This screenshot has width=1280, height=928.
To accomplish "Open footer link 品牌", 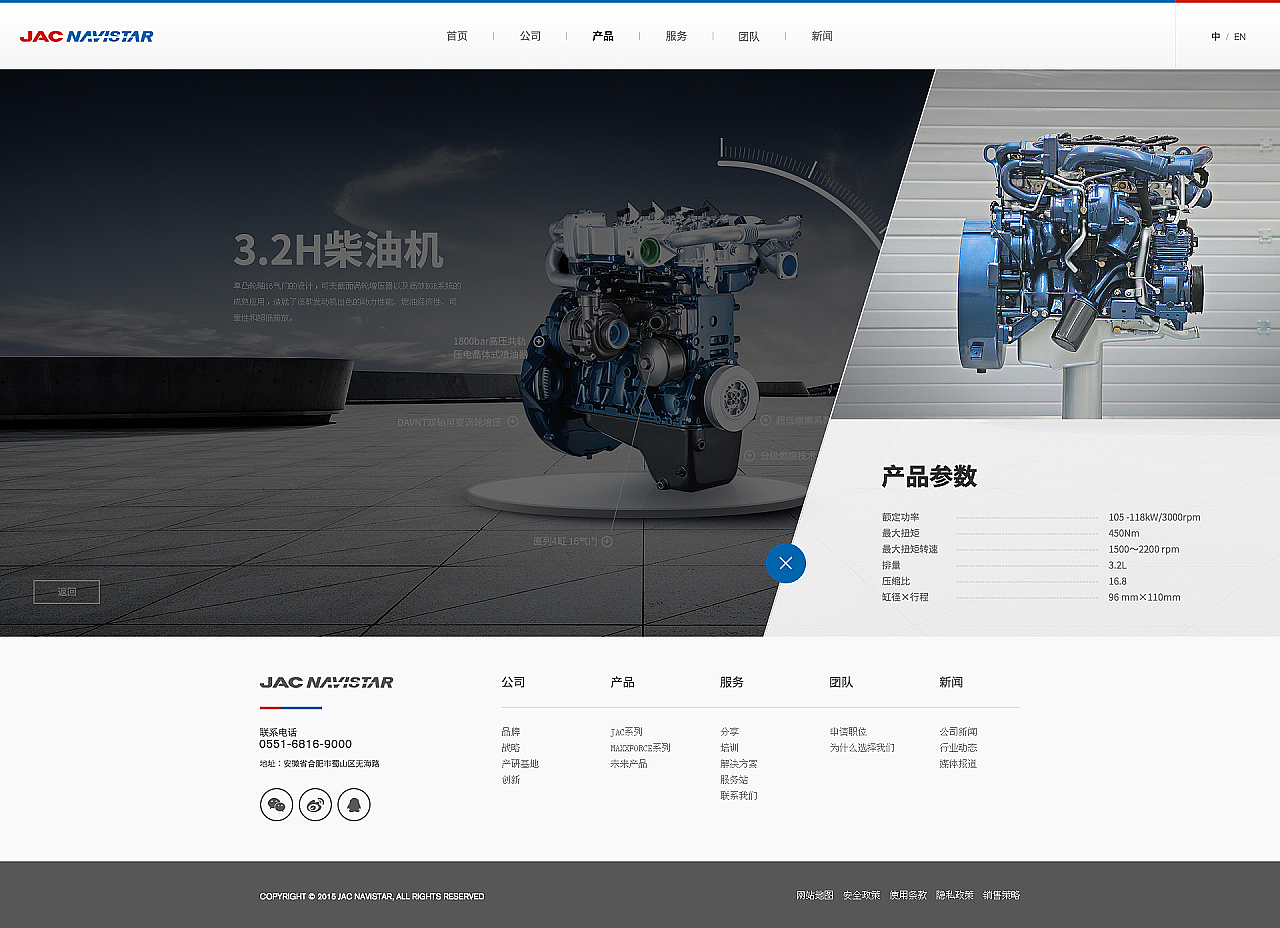I will (511, 732).
